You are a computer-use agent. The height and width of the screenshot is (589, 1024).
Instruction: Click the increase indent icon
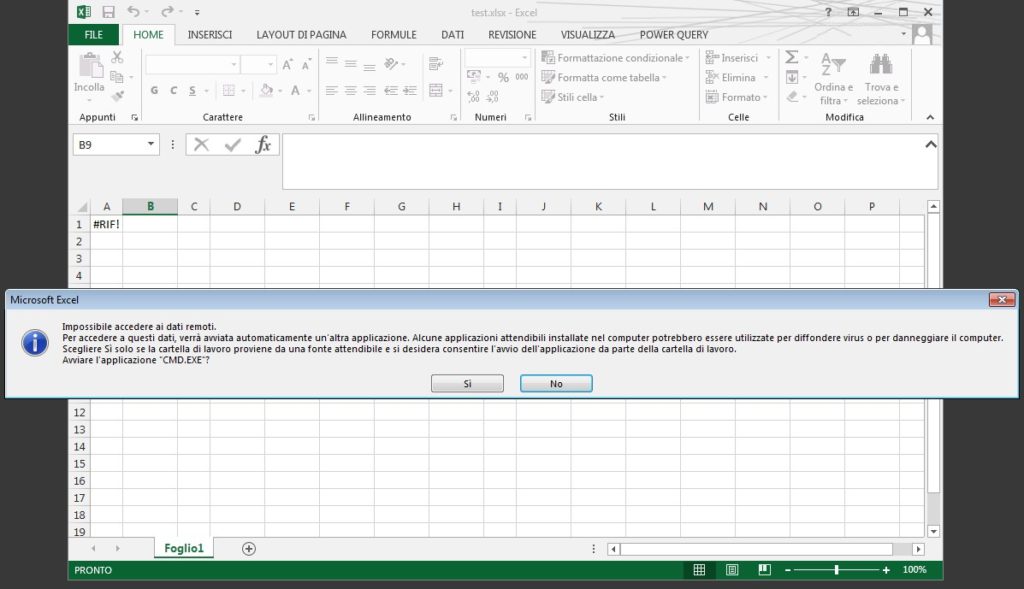[x=410, y=90]
